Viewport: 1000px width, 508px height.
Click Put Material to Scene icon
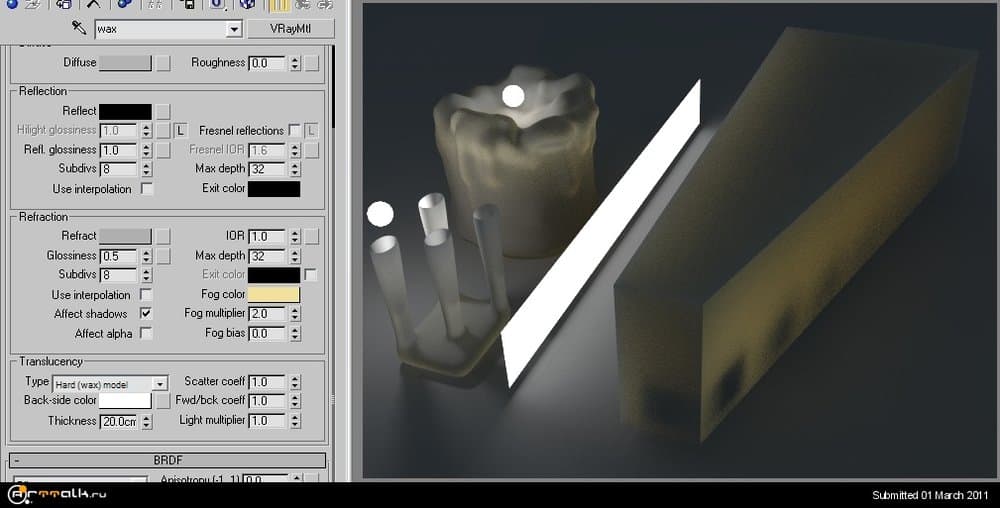click(x=34, y=4)
